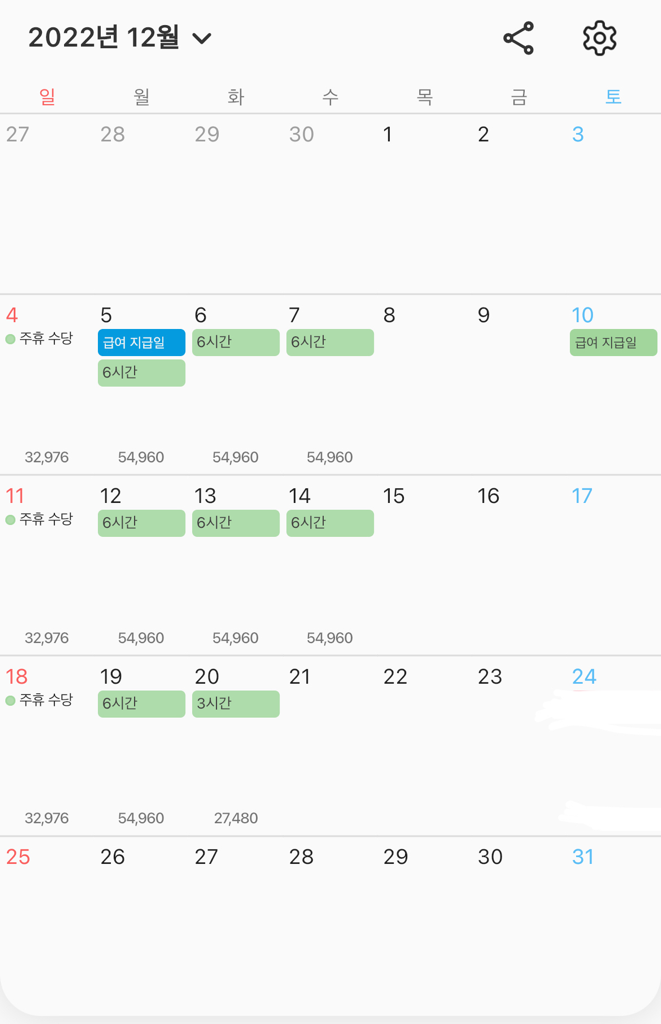Select the 6시간 shift on December 14
This screenshot has width=661, height=1024.
tap(330, 523)
